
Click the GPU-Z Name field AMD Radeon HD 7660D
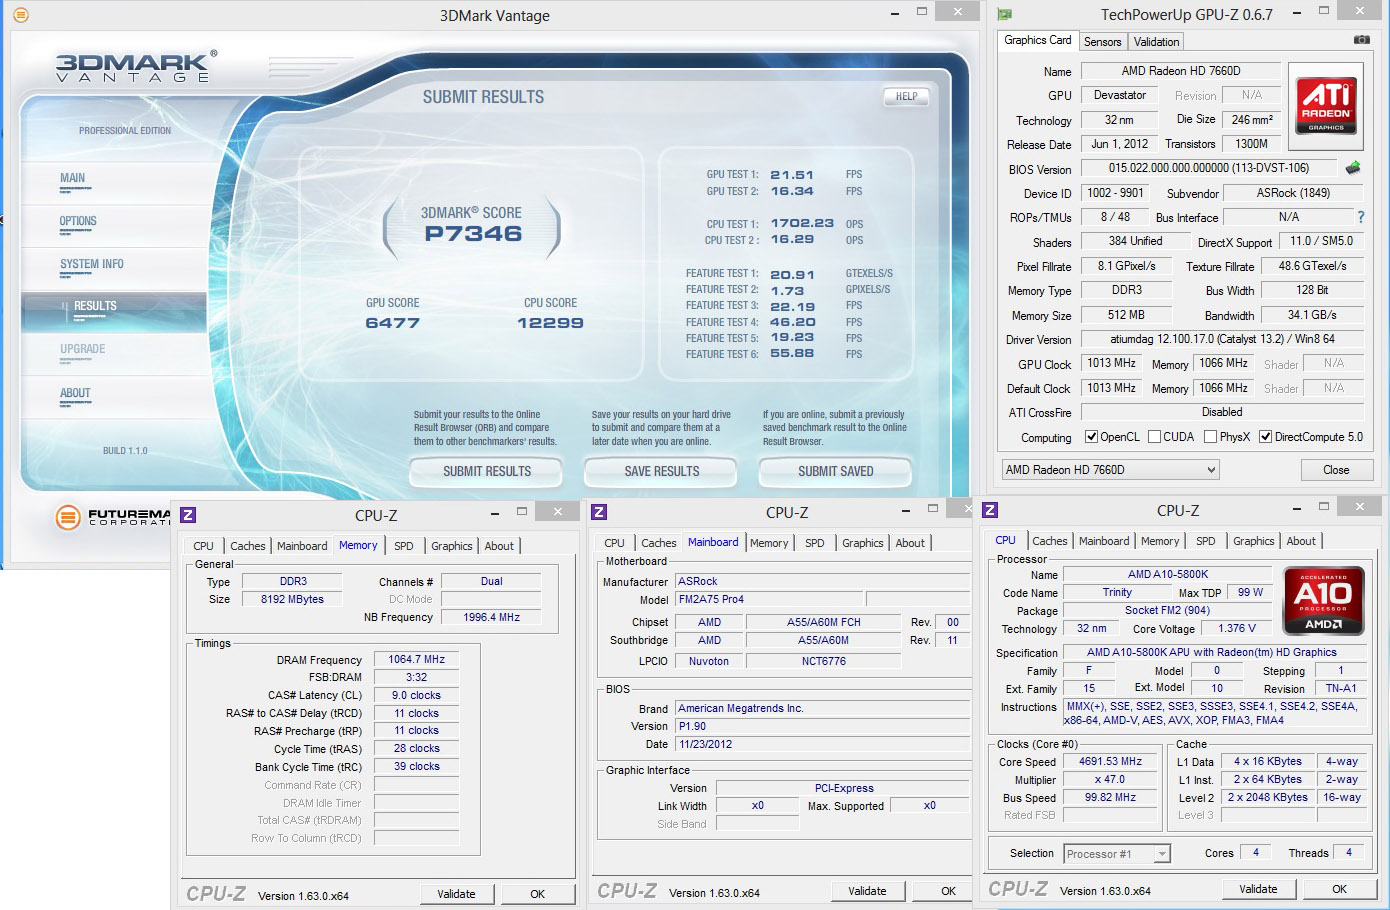coord(1180,71)
